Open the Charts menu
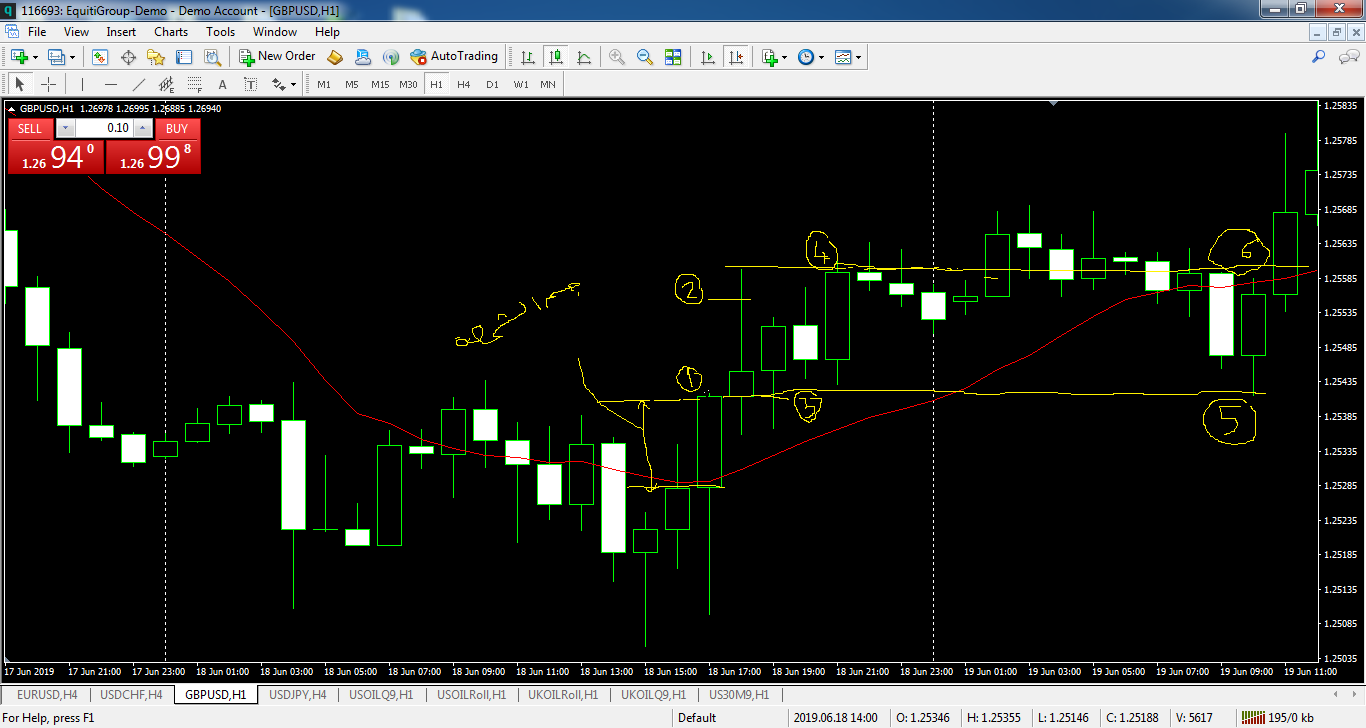 tap(171, 32)
